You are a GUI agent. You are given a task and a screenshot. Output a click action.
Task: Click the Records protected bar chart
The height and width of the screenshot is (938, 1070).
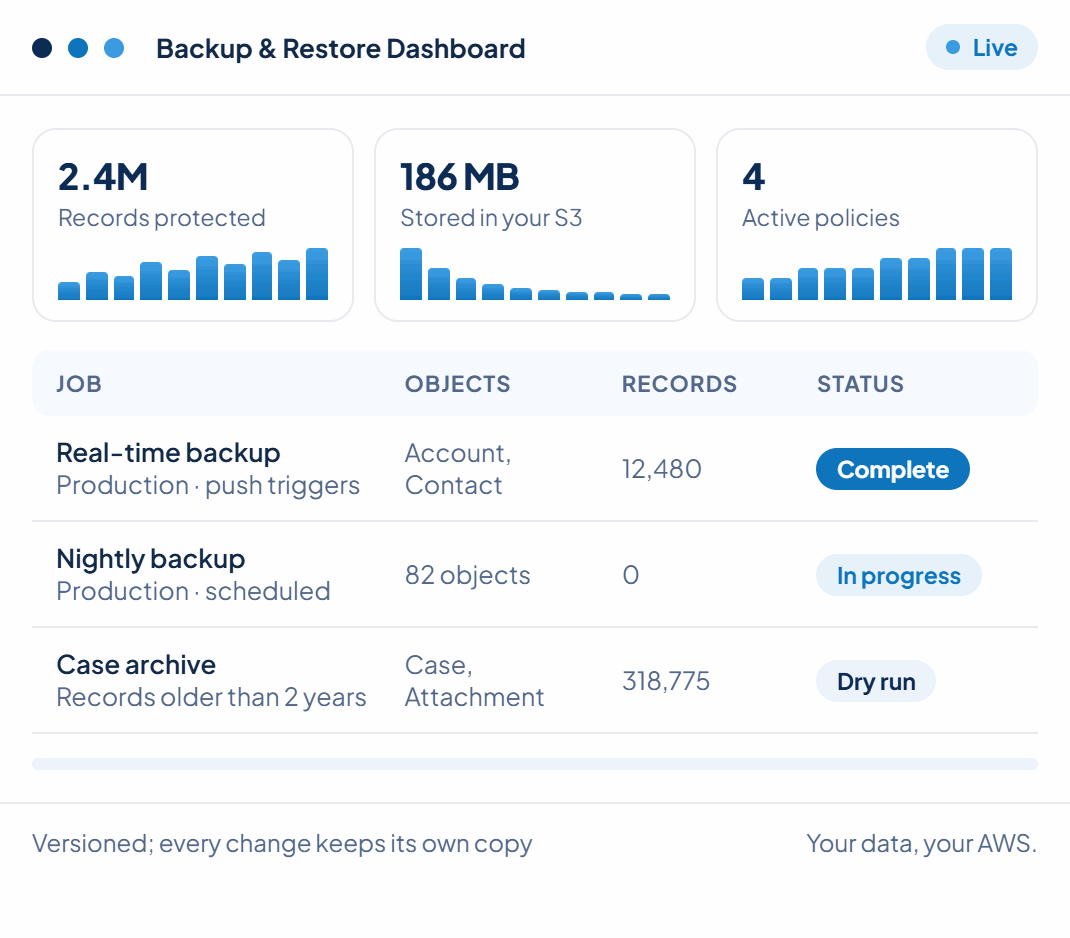tap(193, 274)
